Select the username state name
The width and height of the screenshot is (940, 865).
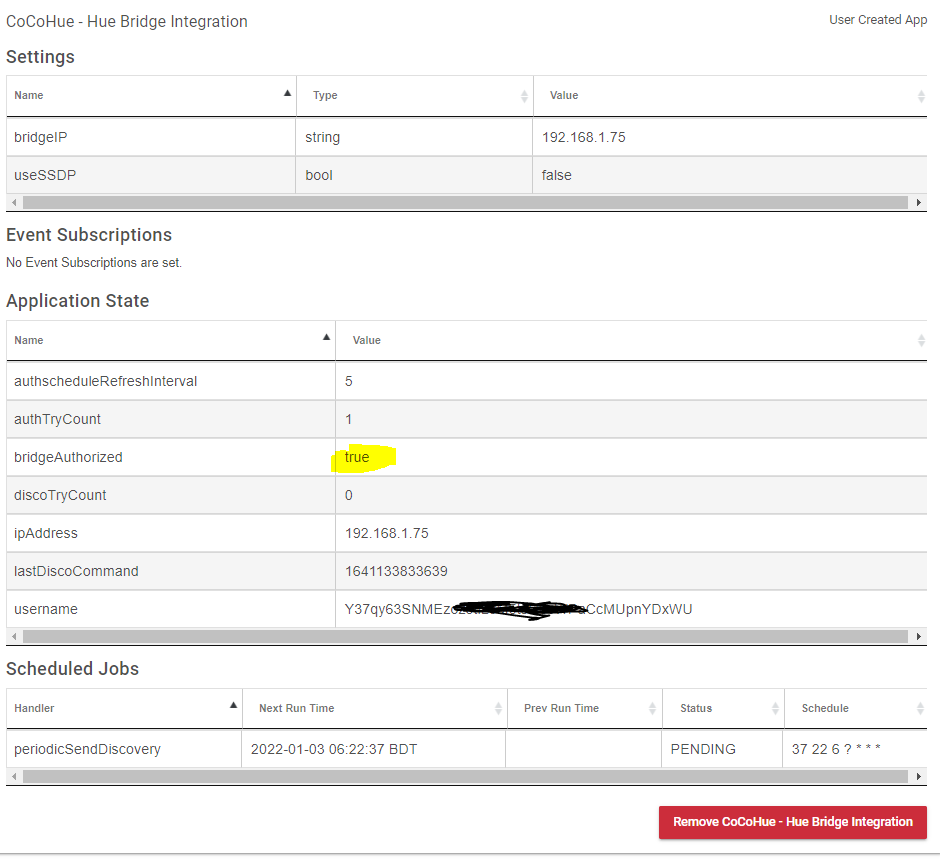tap(46, 610)
